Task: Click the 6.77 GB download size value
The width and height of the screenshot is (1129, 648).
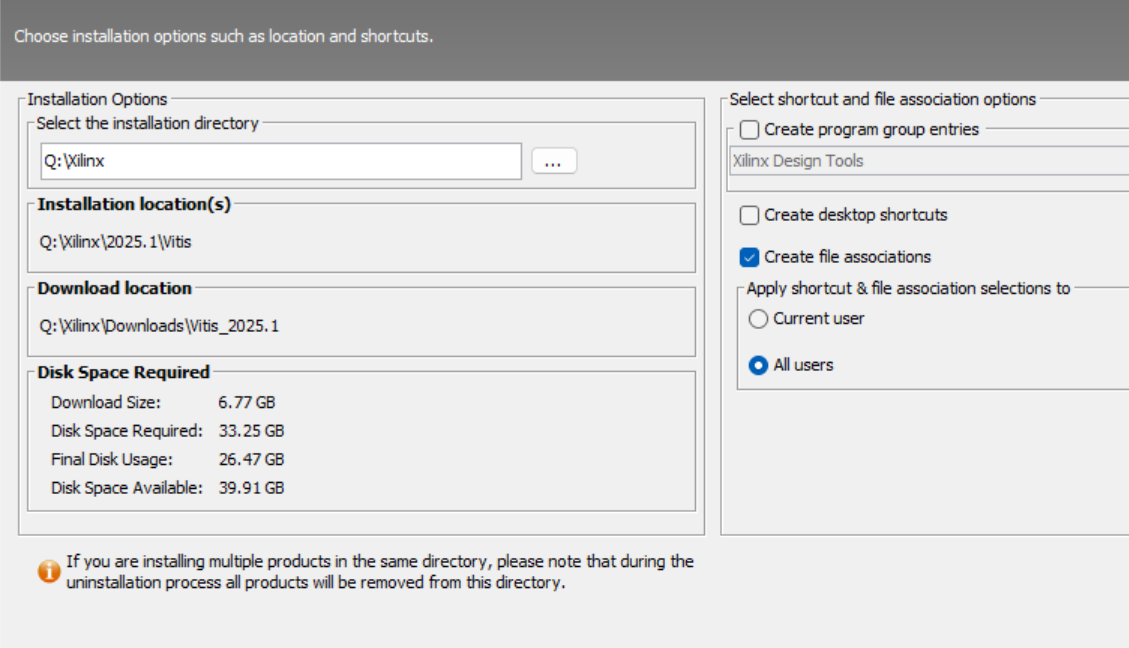Action: [246, 403]
